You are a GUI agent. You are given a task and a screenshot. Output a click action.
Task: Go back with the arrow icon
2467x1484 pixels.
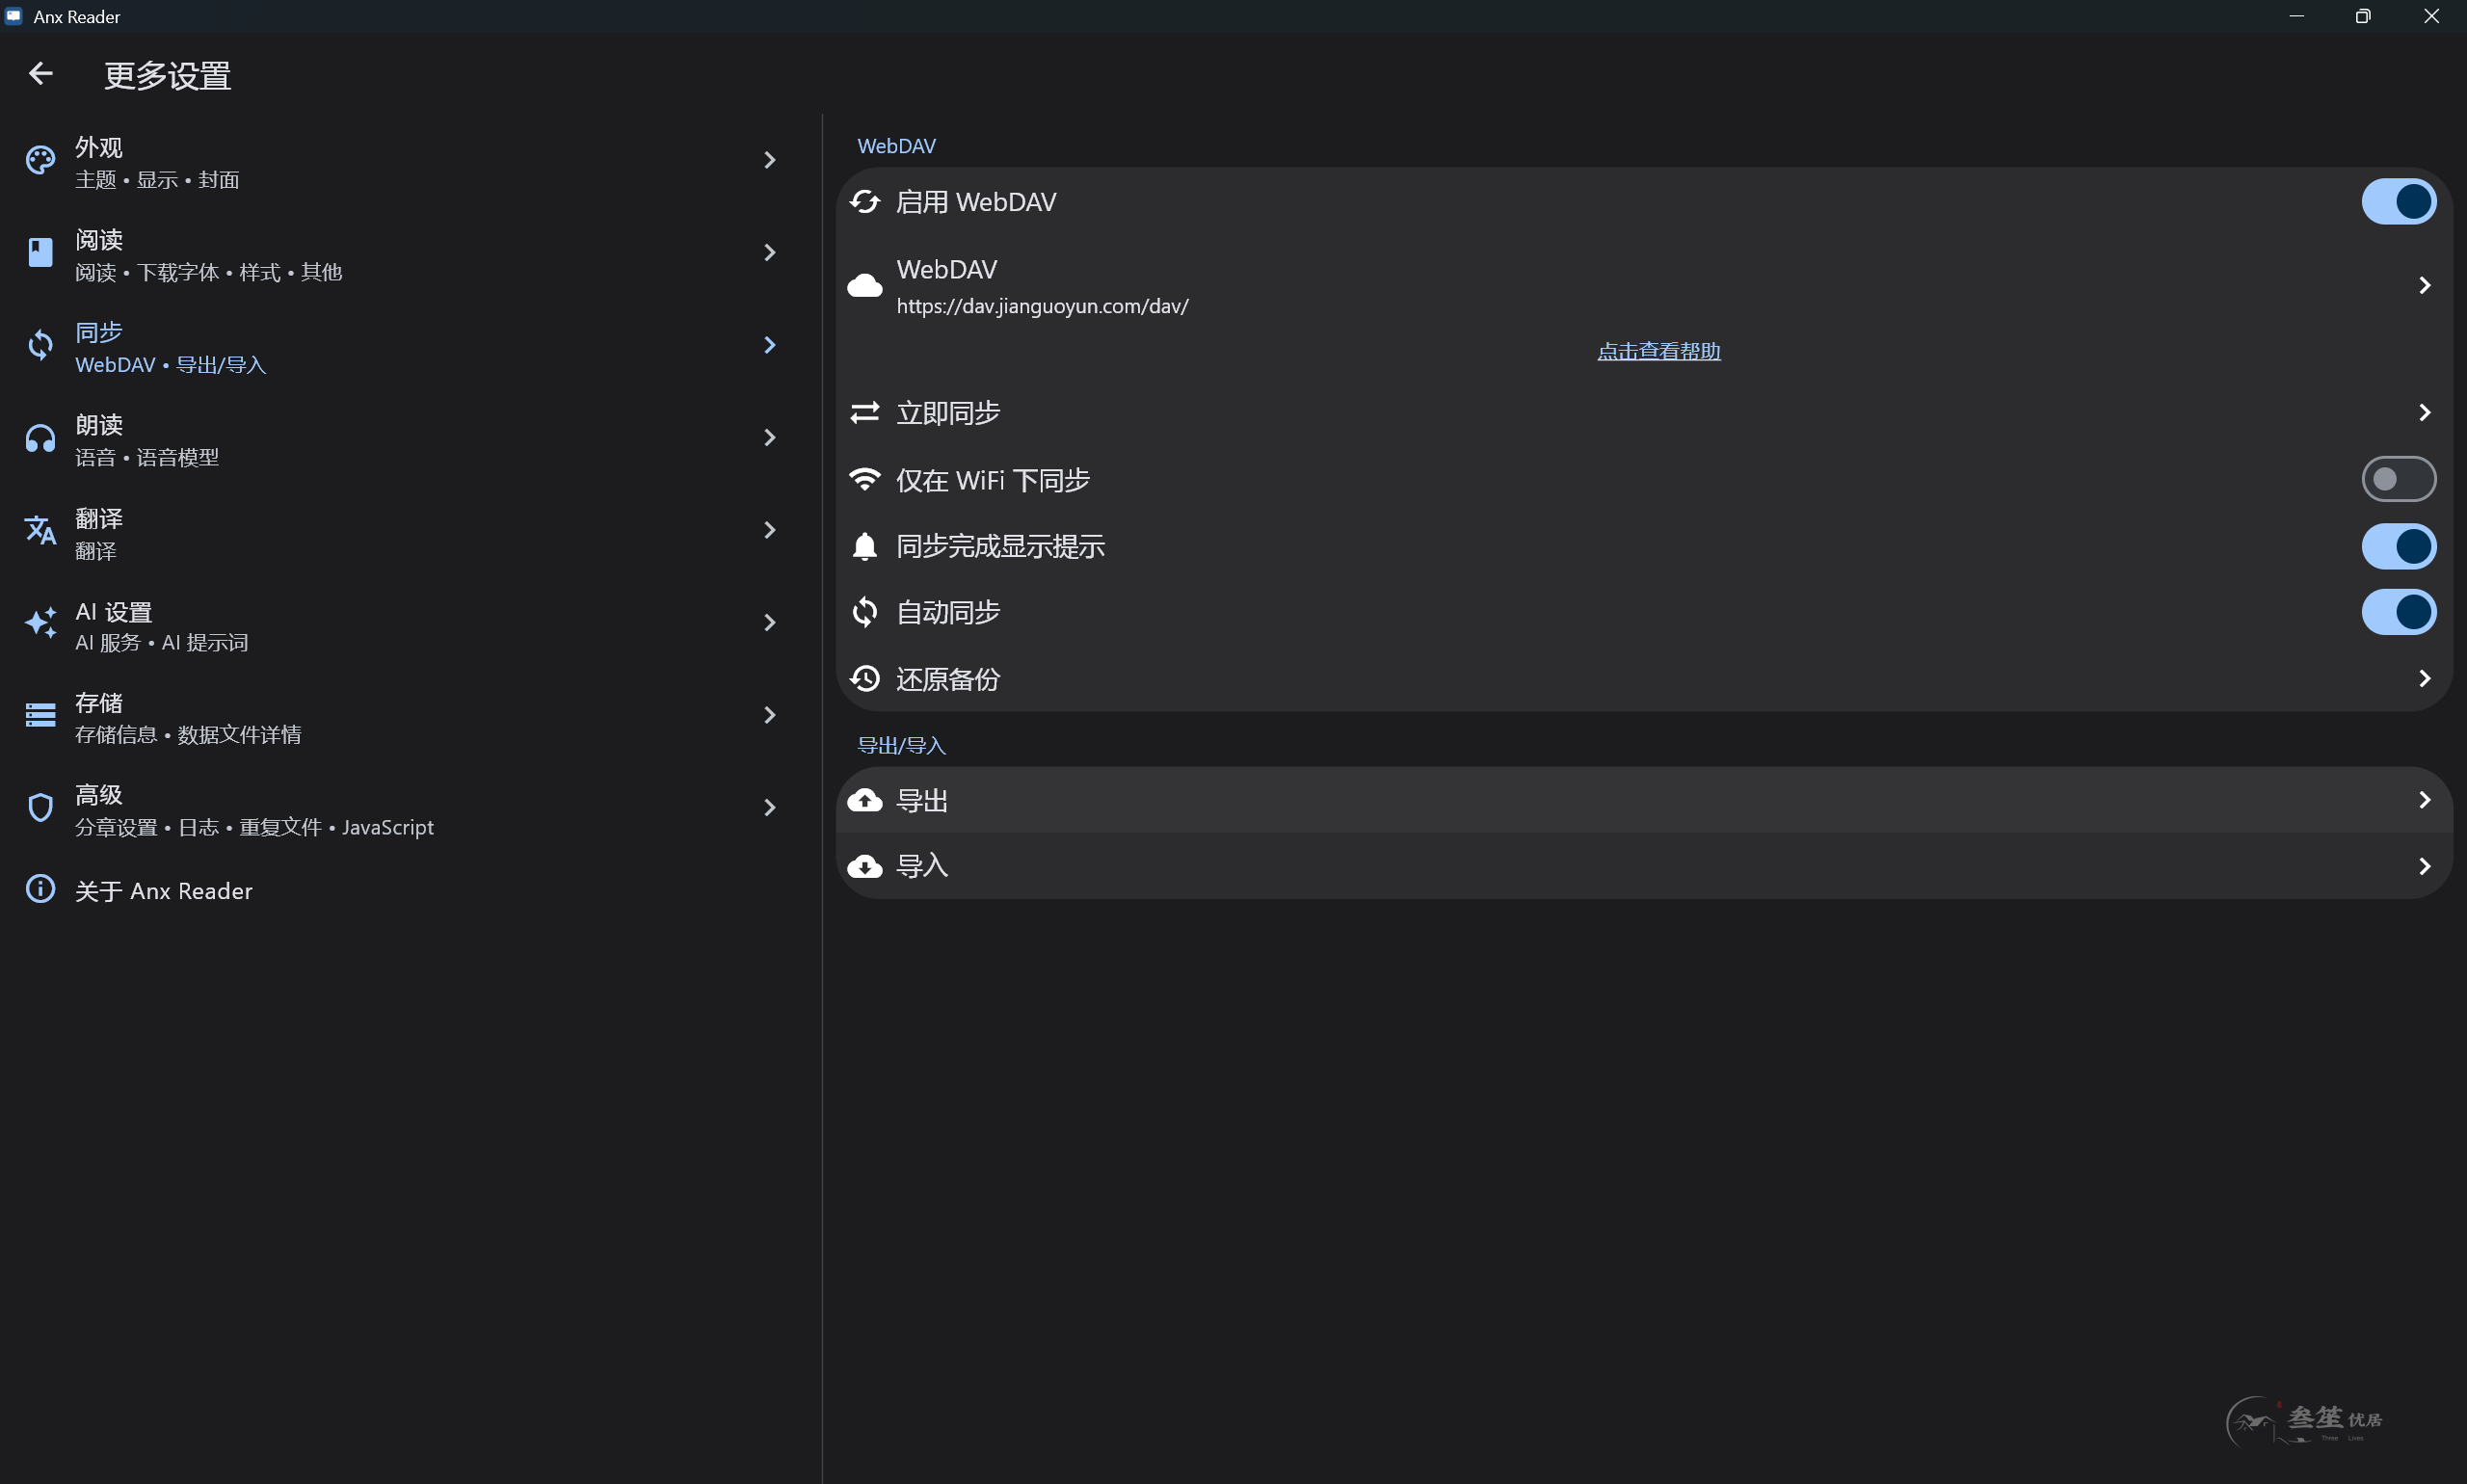[40, 74]
